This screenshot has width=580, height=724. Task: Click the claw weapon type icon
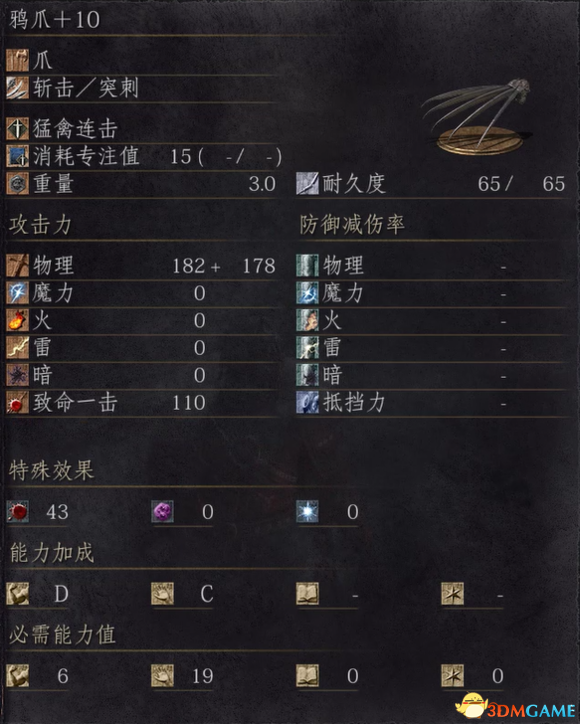click(x=18, y=60)
